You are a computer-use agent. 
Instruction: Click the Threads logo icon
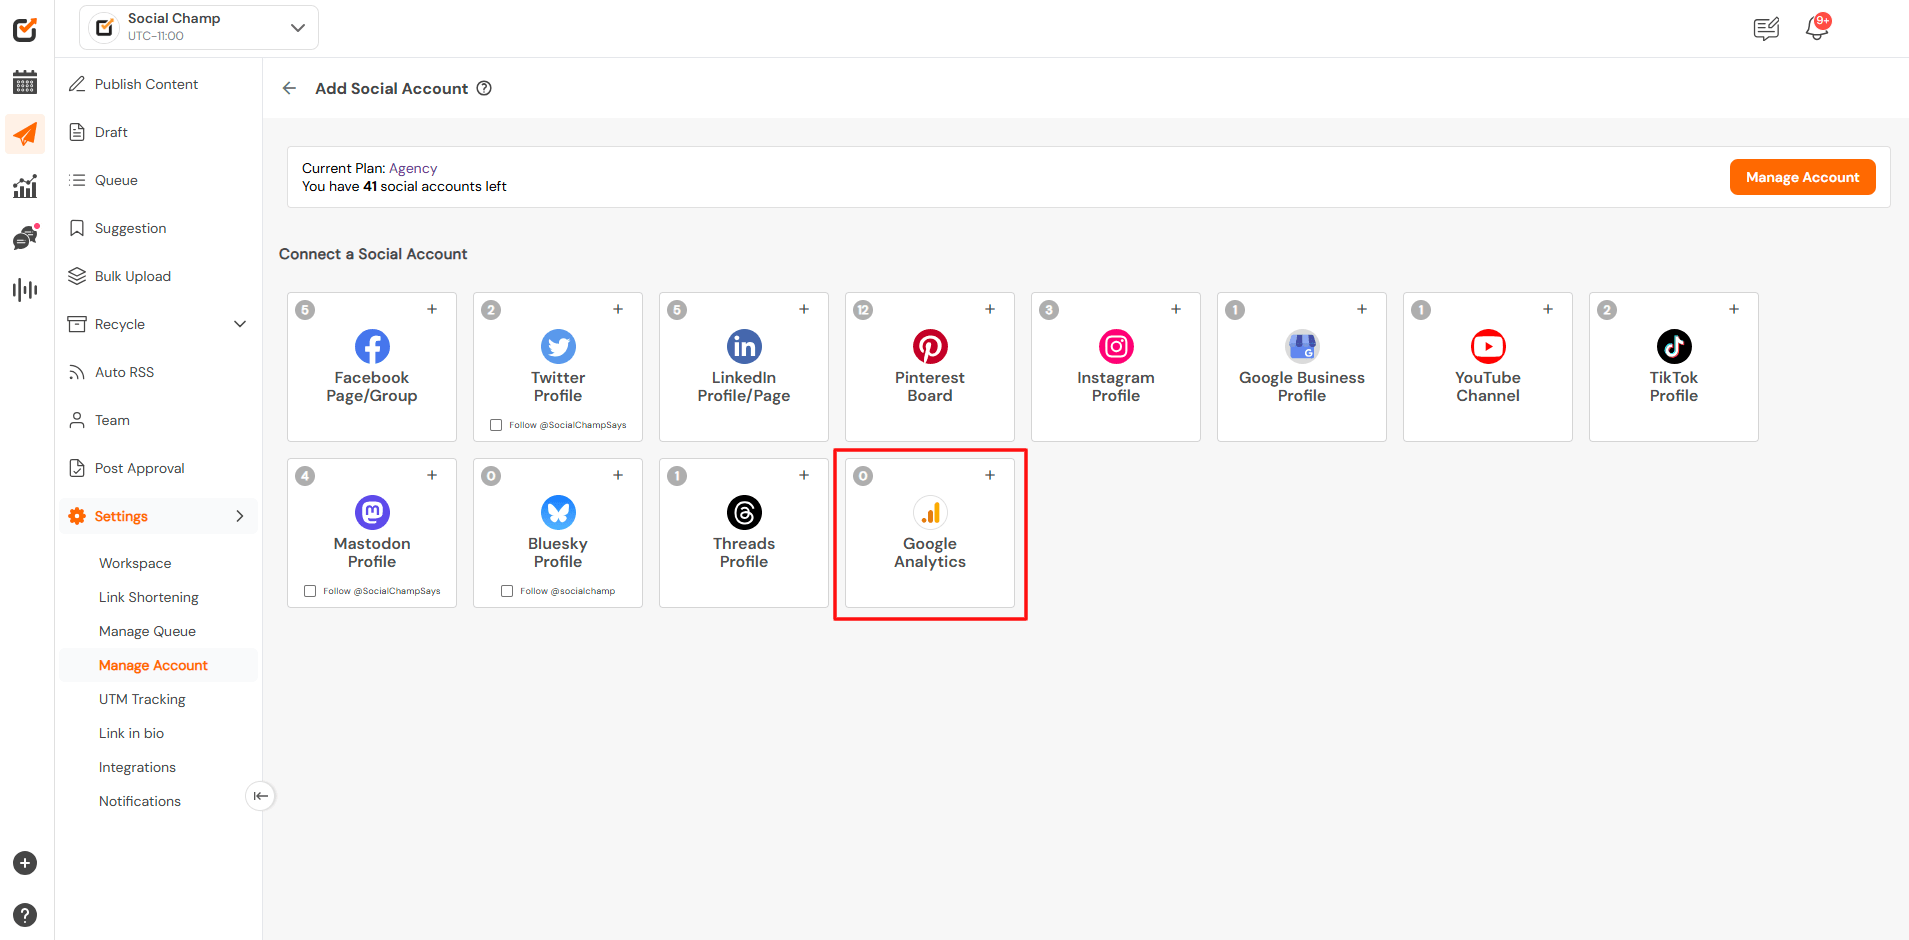pyautogui.click(x=744, y=513)
